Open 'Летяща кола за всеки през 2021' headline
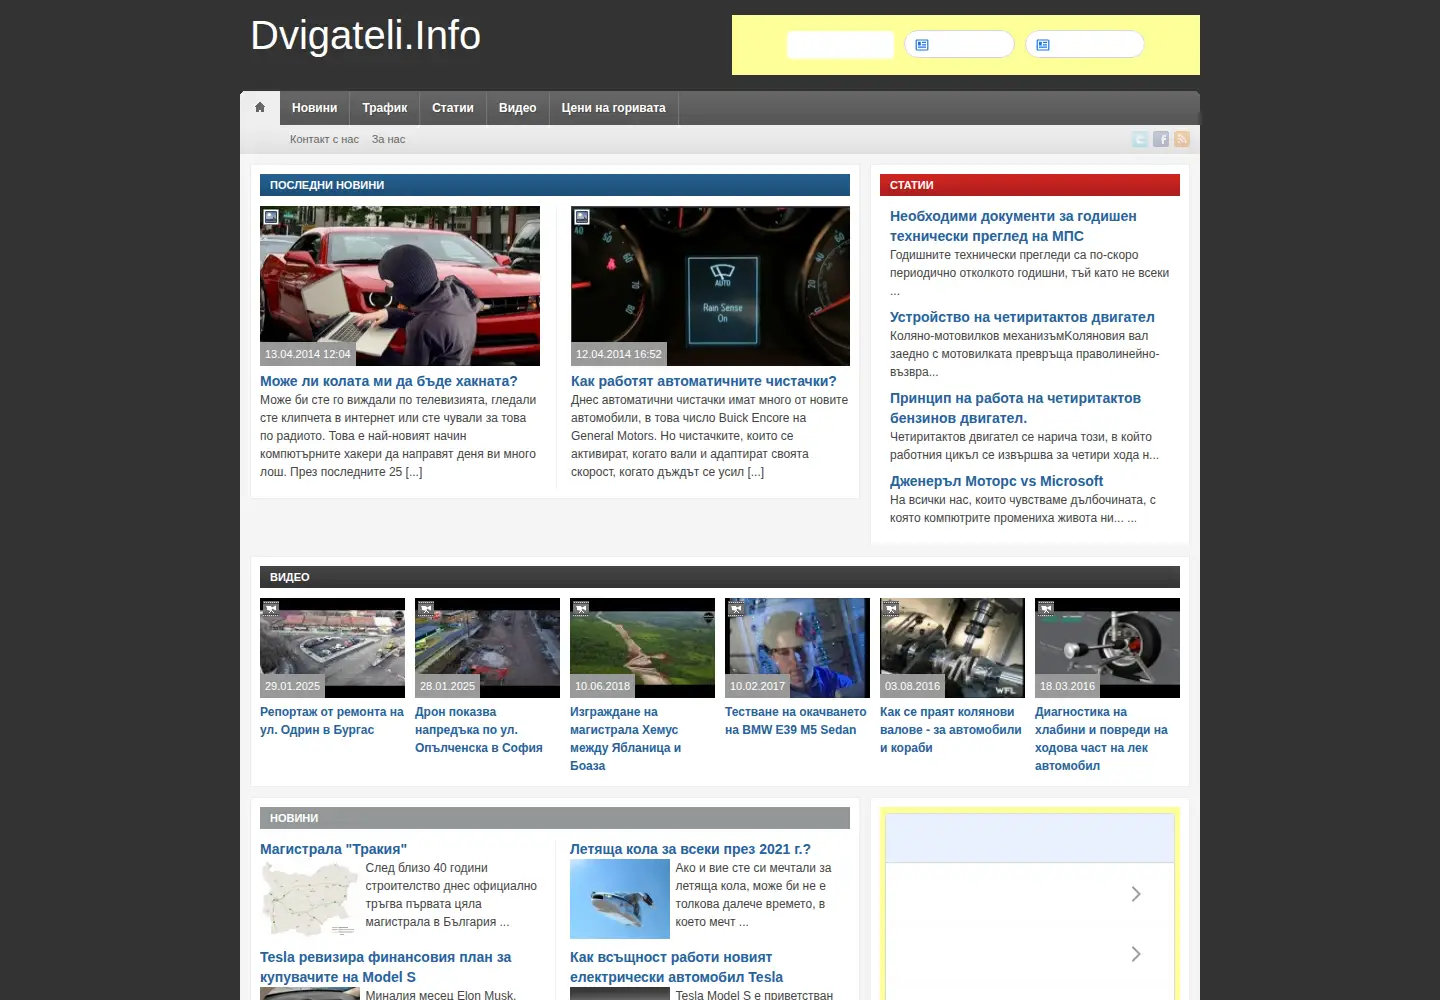Viewport: 1440px width, 1000px height. click(690, 849)
